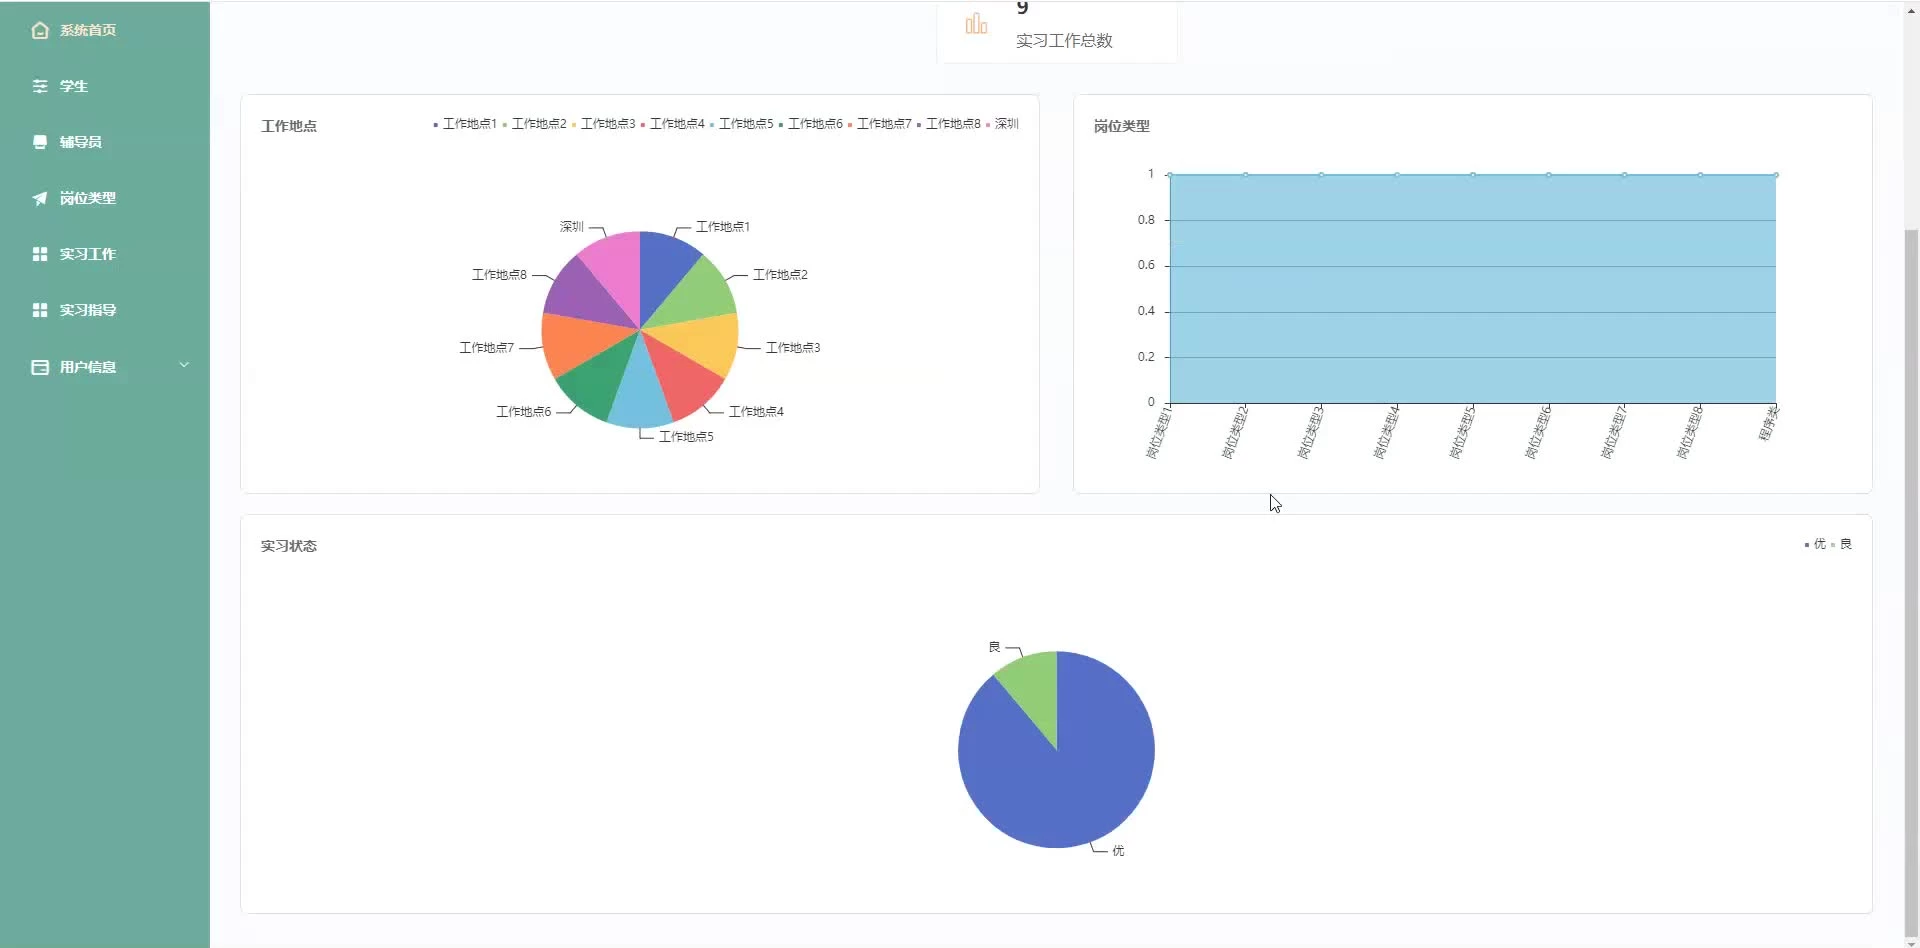Image resolution: width=1920 pixels, height=948 pixels.
Task: Toggle the 工作地点5 legend entry
Action: click(x=741, y=124)
